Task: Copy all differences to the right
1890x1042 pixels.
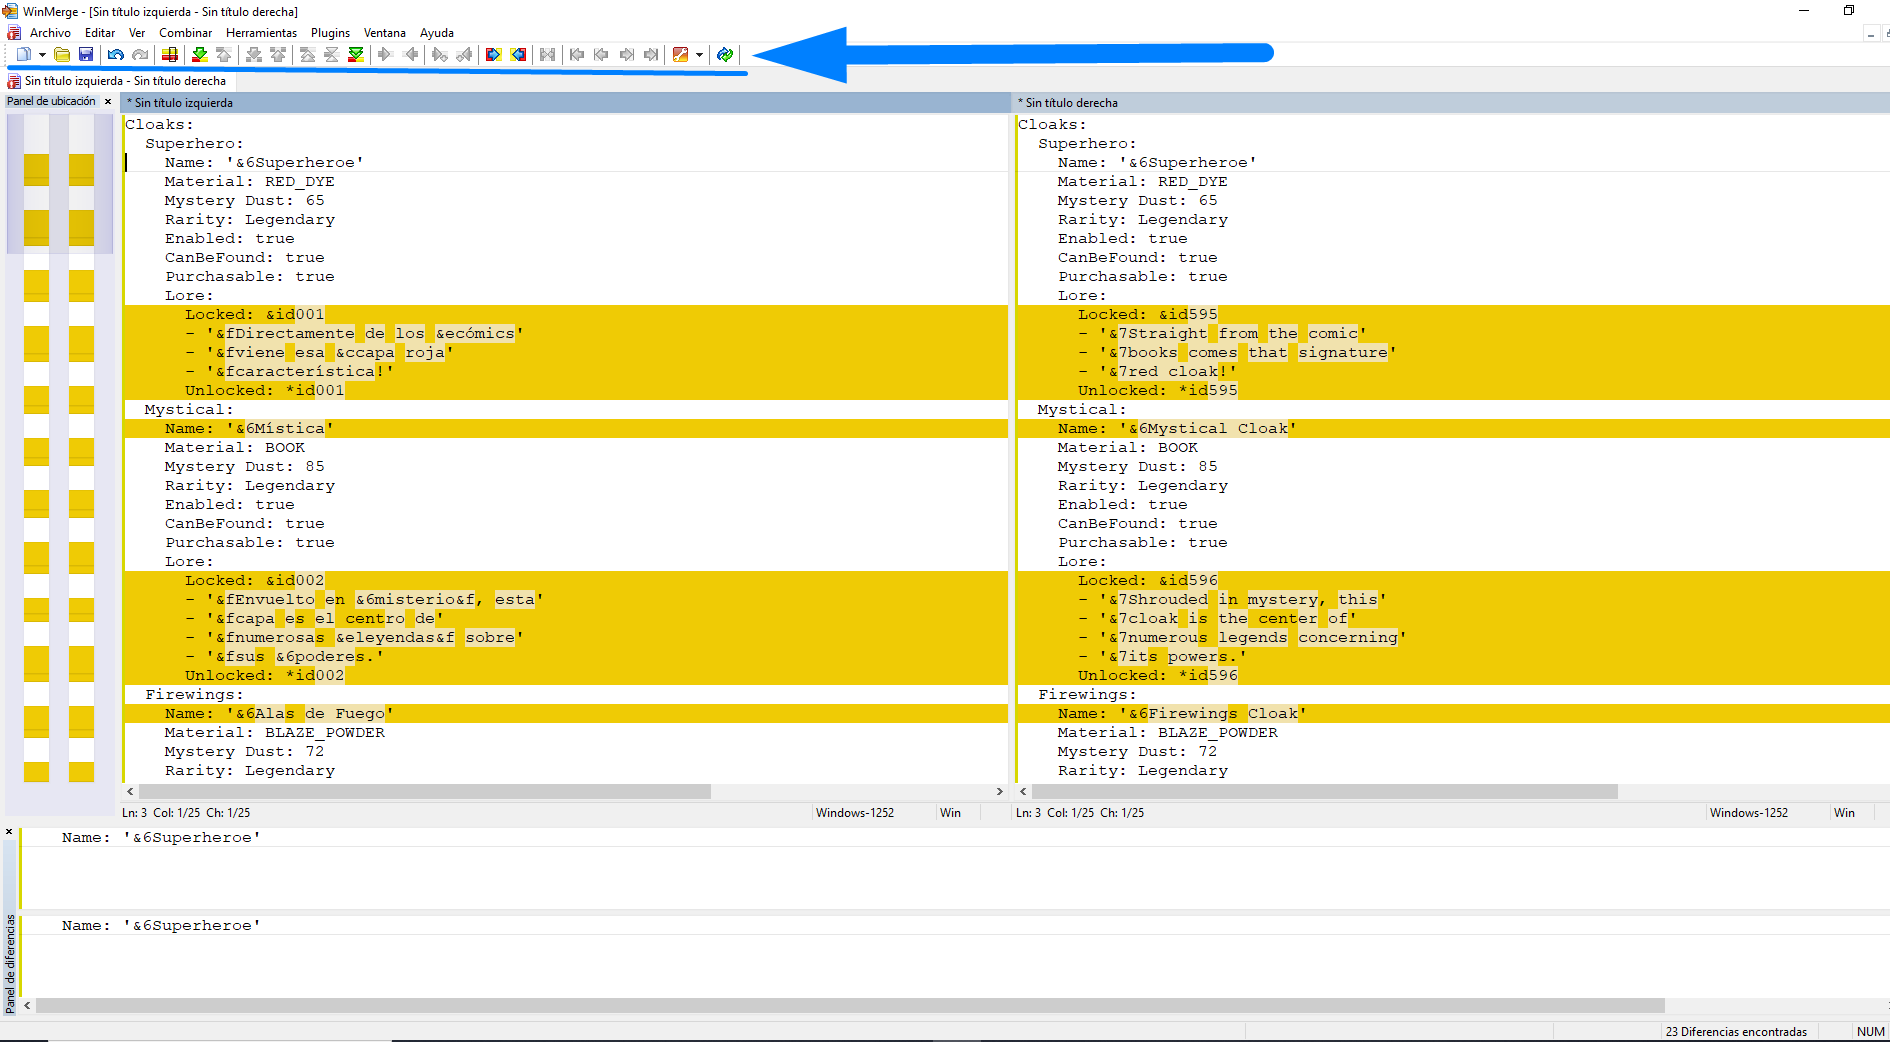Action: [x=493, y=55]
